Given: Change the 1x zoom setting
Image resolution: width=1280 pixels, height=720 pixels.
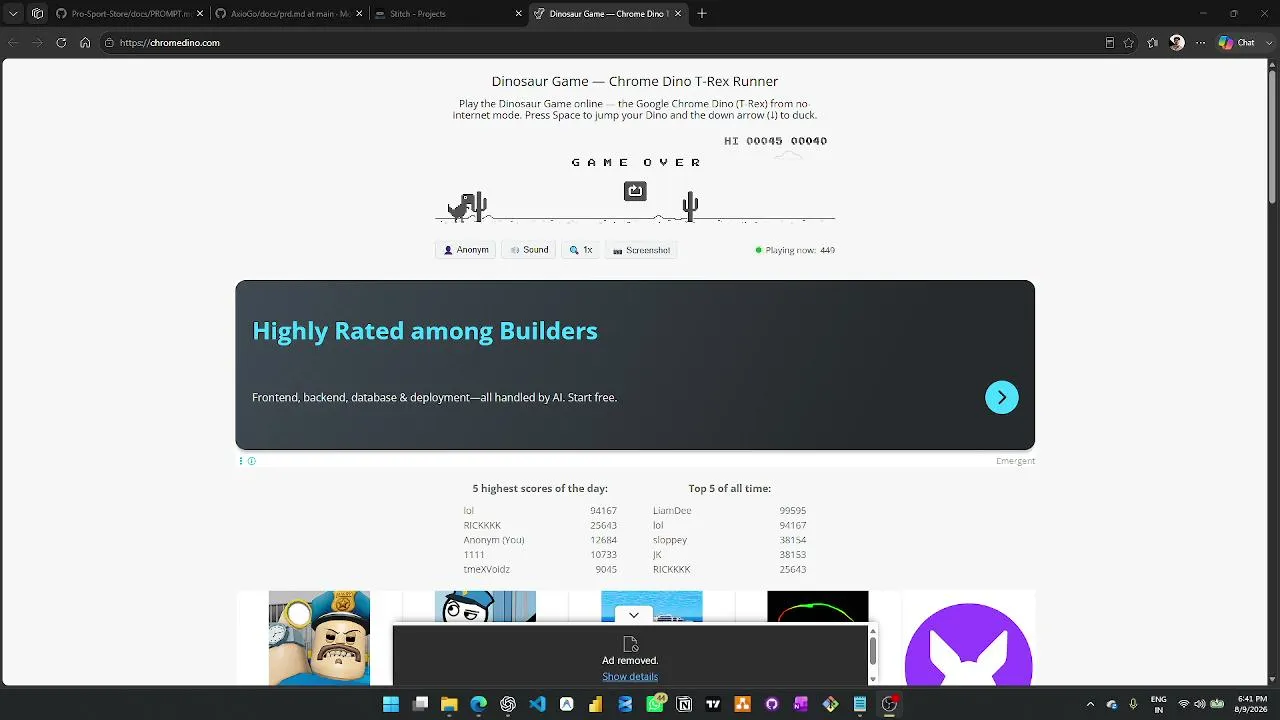Looking at the screenshot, I should click(x=581, y=250).
